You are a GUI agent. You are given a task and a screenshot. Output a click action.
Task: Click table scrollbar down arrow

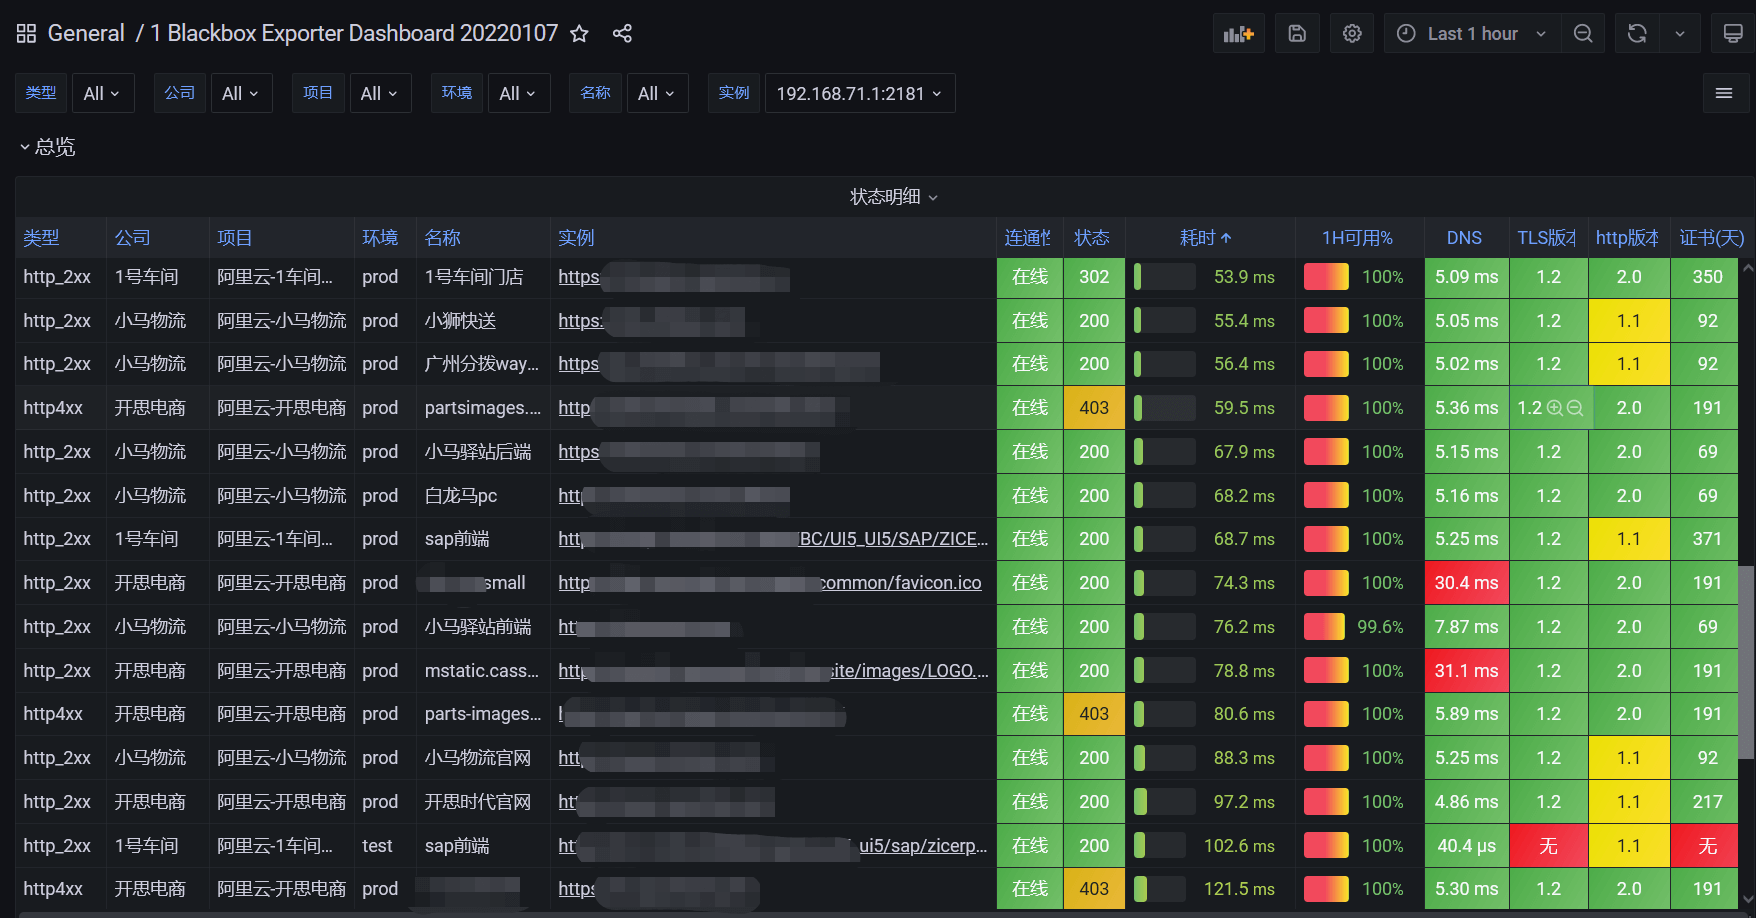coord(1747,899)
